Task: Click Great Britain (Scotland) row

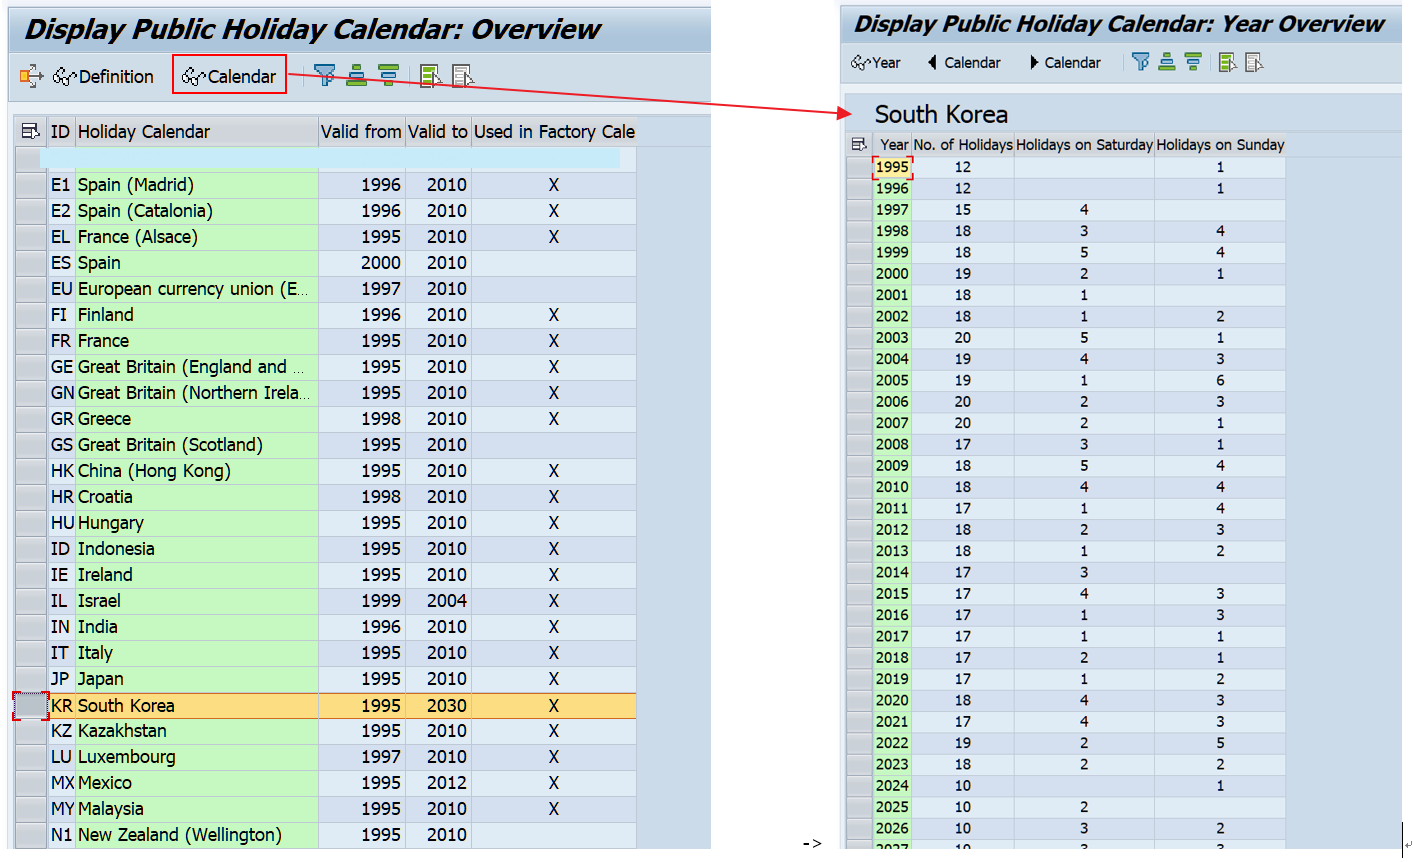Action: pyautogui.click(x=341, y=445)
